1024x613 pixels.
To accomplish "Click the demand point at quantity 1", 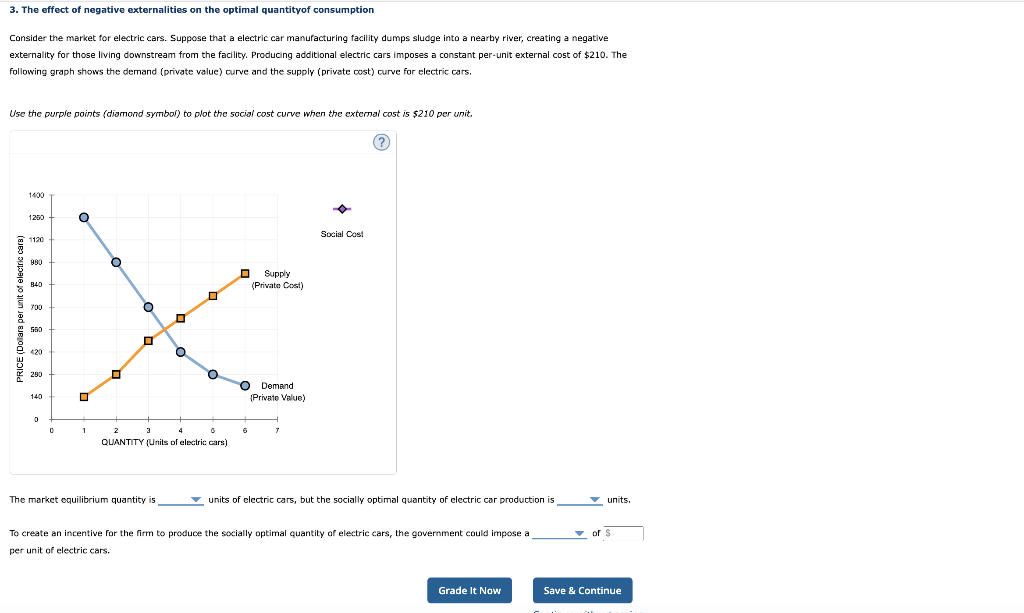I will point(83,217).
